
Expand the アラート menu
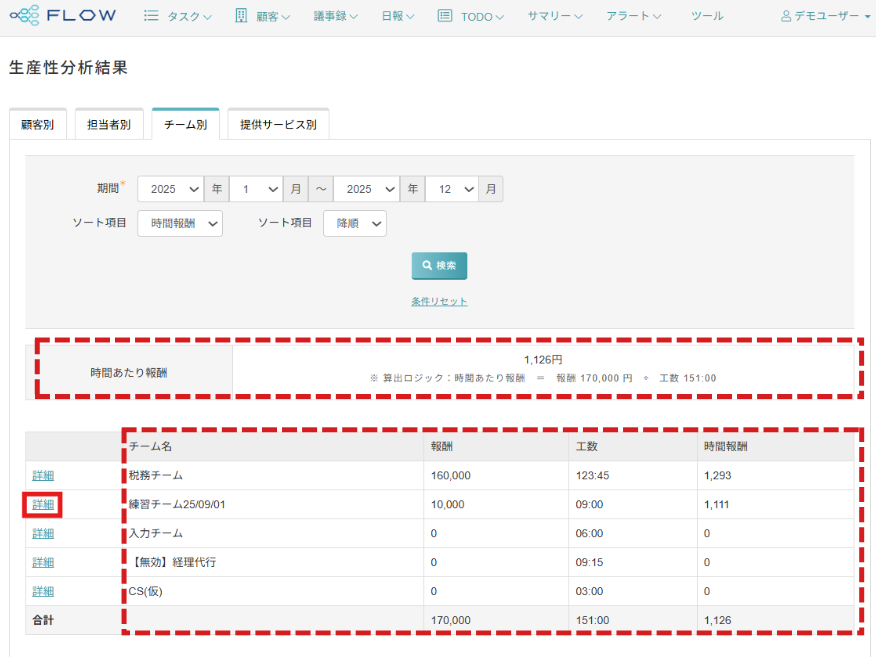634,17
